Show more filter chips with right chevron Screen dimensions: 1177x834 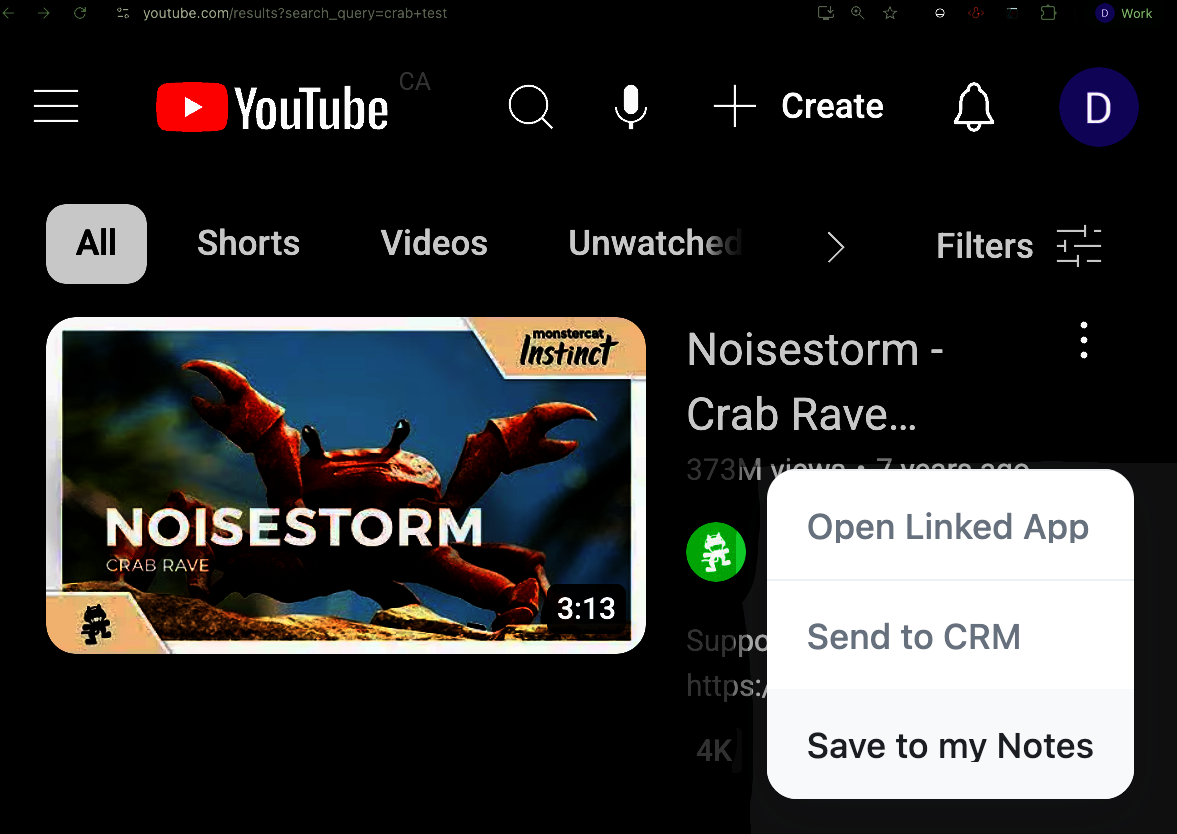(835, 246)
